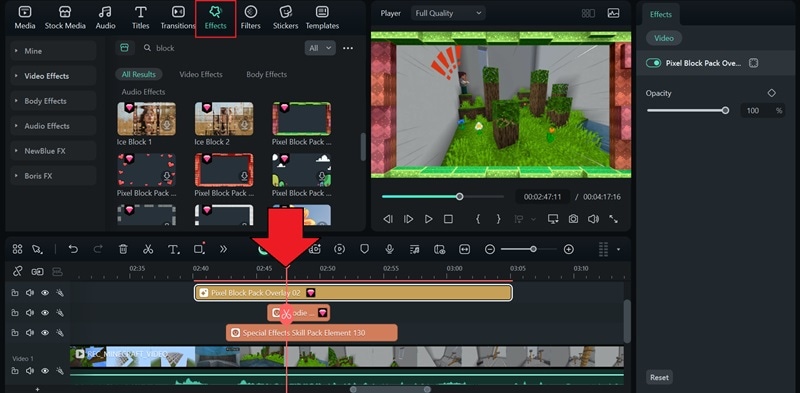Expand more timeline tools double-arrow
Screen dimensions: 800x393
coord(223,249)
